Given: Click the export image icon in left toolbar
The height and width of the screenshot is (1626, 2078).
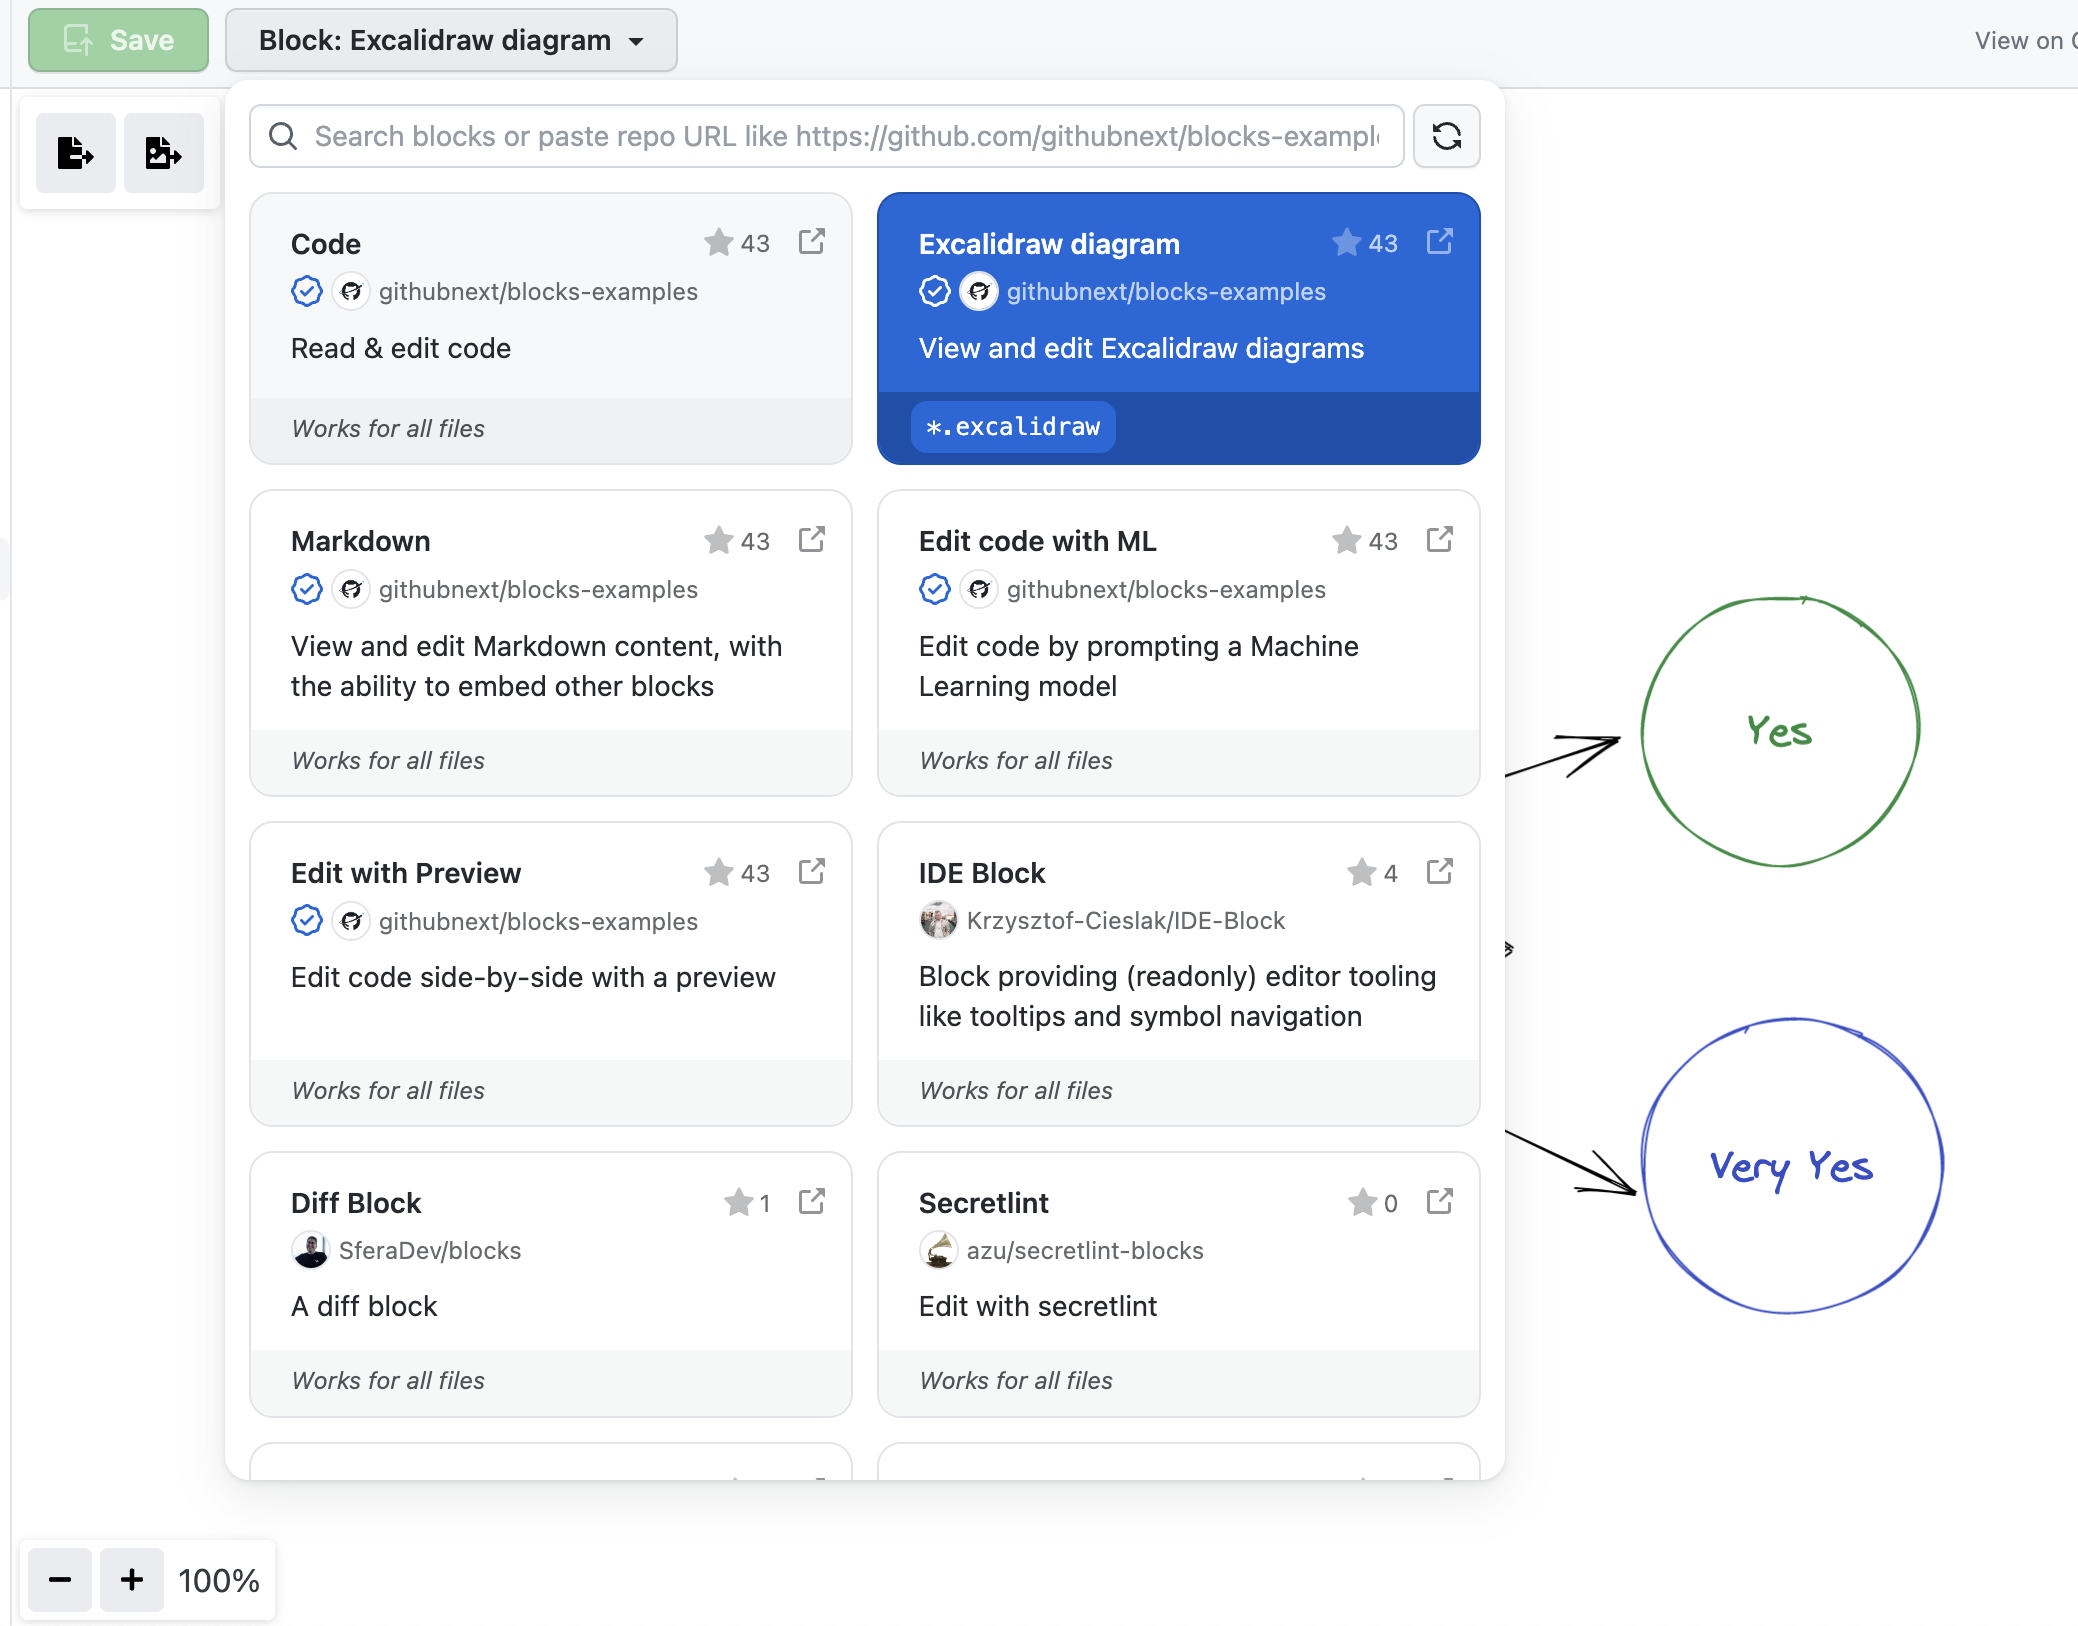Looking at the screenshot, I should point(163,153).
